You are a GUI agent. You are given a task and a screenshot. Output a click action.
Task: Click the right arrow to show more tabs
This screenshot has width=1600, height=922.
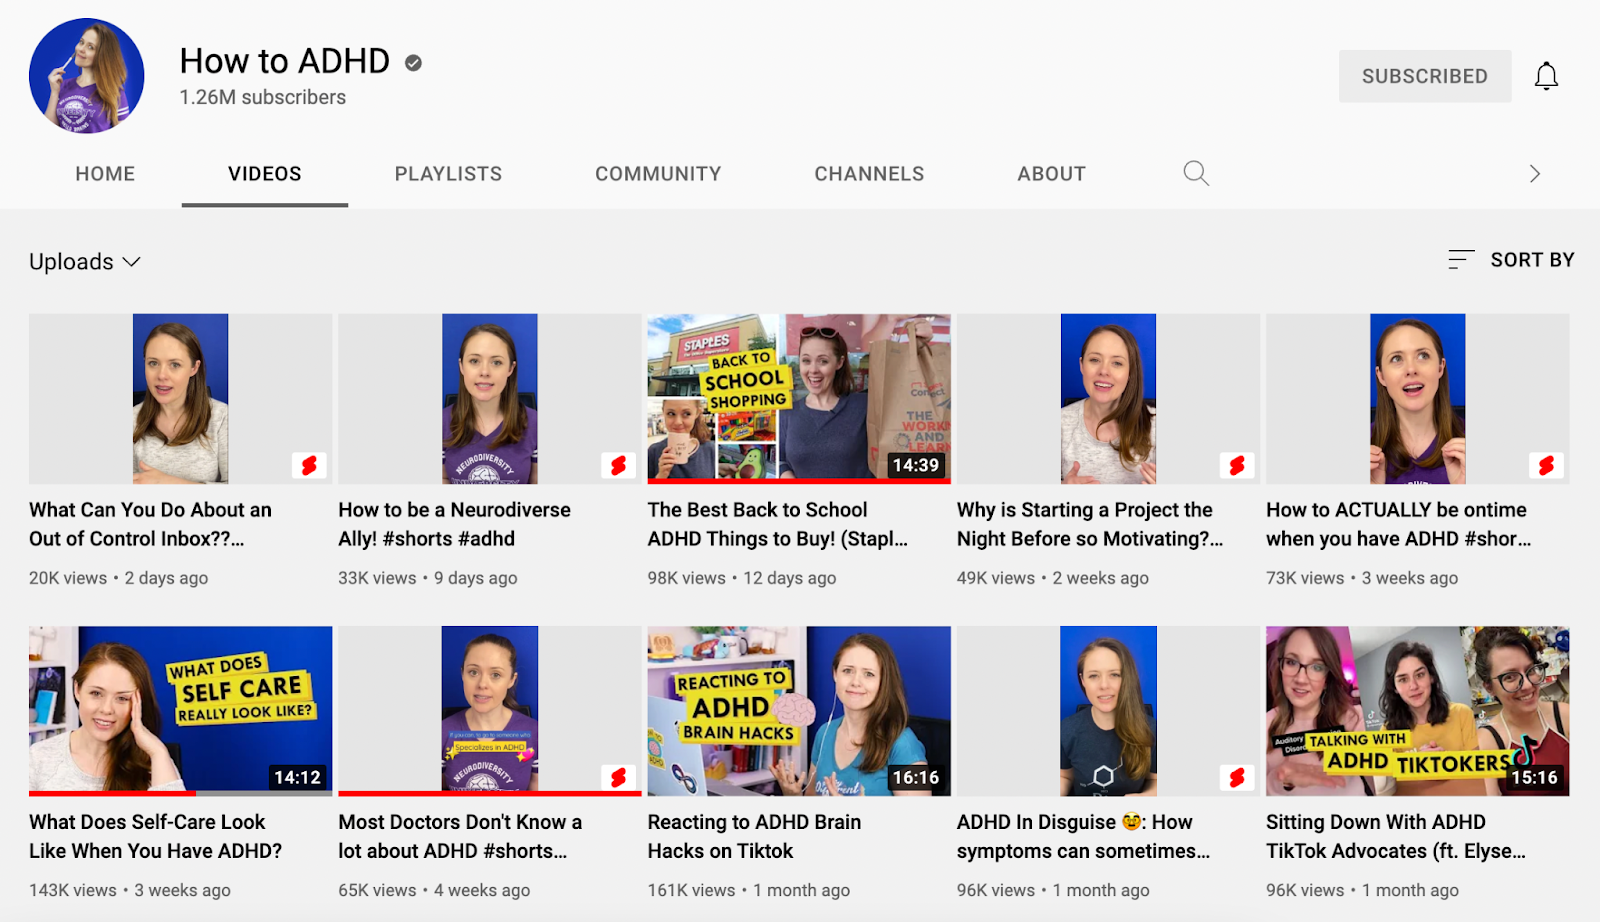(x=1535, y=174)
